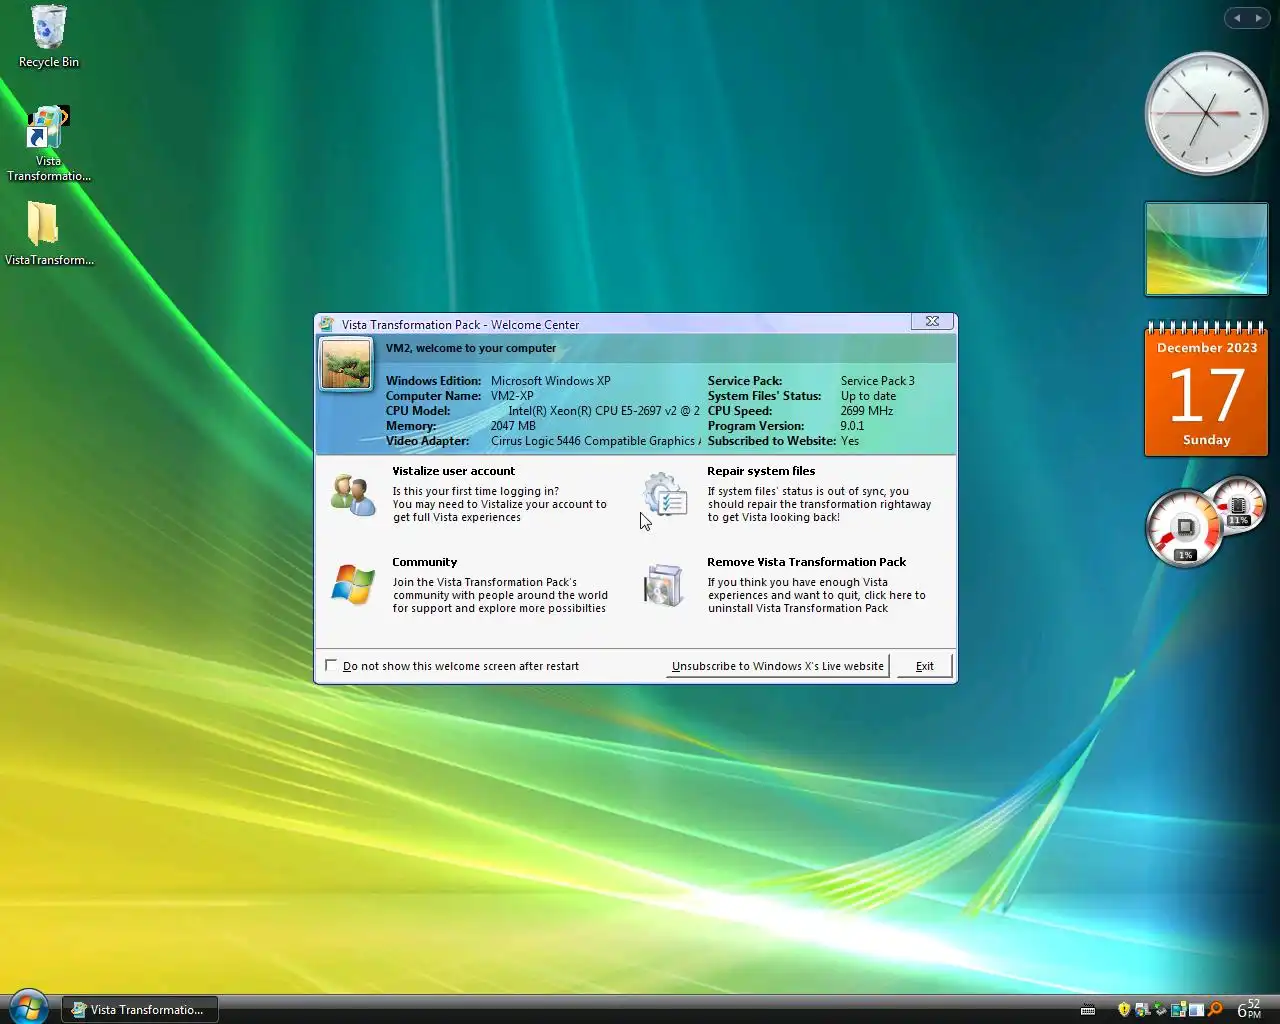Click the 'Up to date' status value
The height and width of the screenshot is (1024, 1280).
point(868,396)
